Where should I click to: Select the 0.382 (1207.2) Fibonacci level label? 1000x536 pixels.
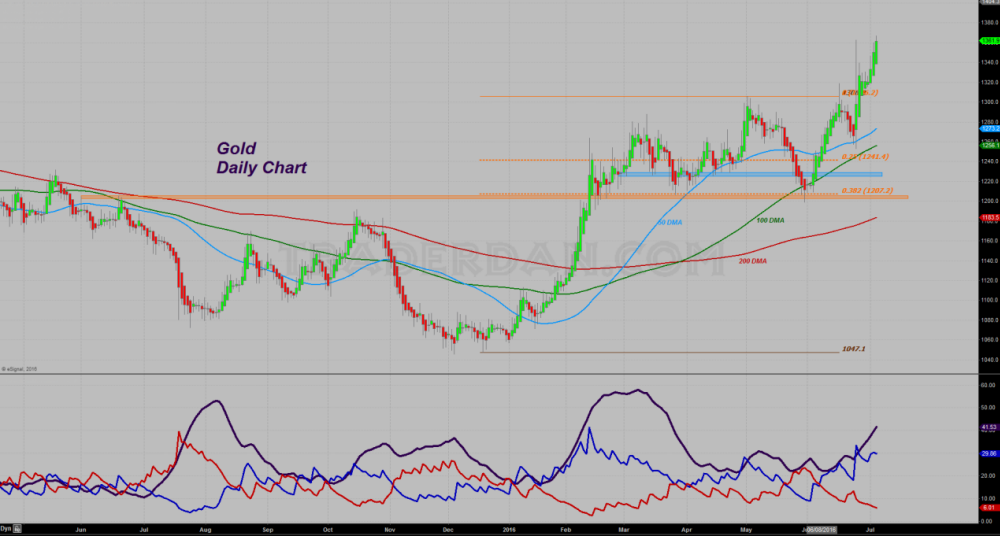point(866,190)
